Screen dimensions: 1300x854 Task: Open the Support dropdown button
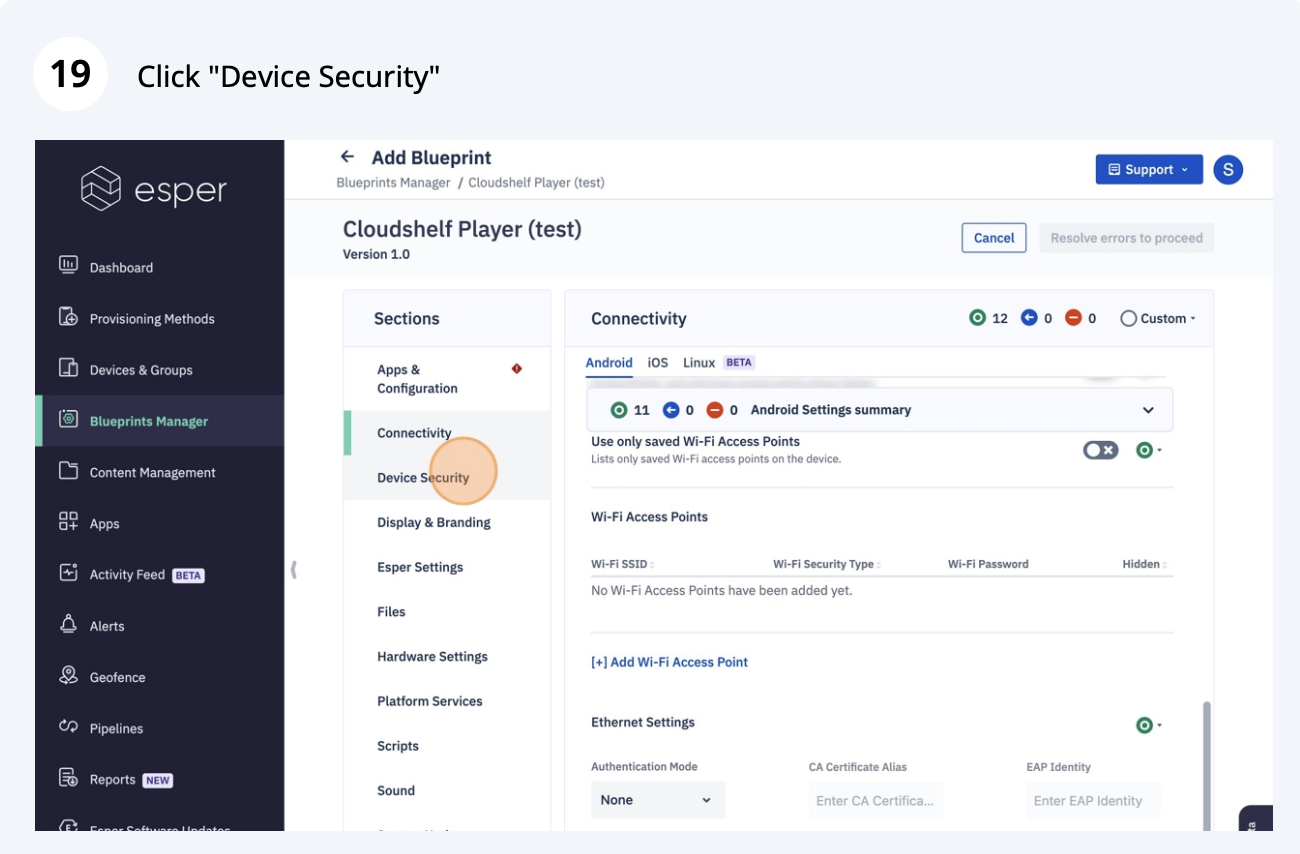1147,170
